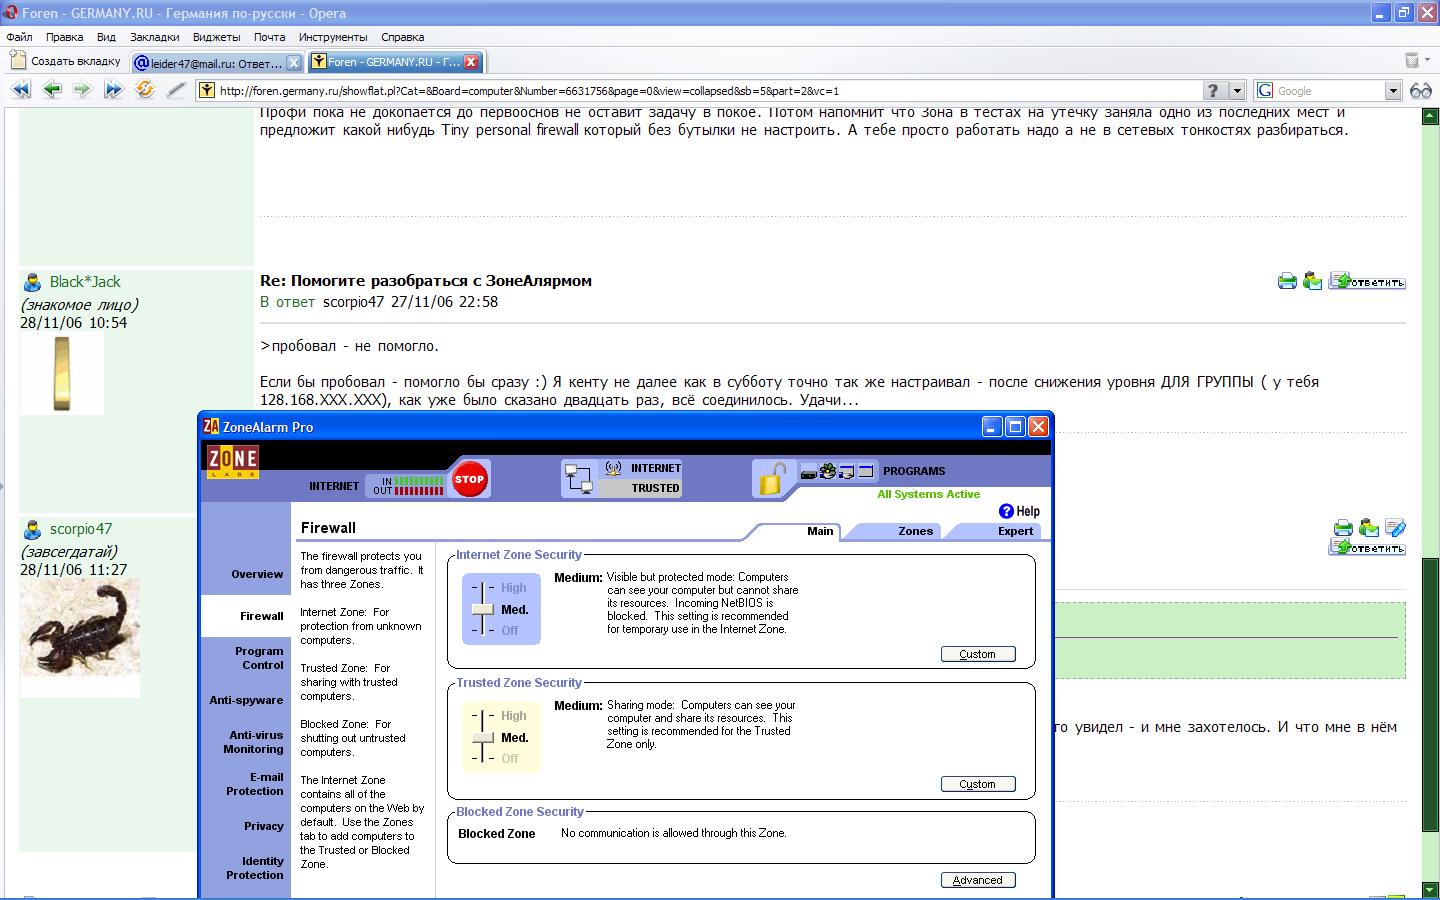
Task: Click the program icons next to PROGRAMS
Action: point(838,471)
